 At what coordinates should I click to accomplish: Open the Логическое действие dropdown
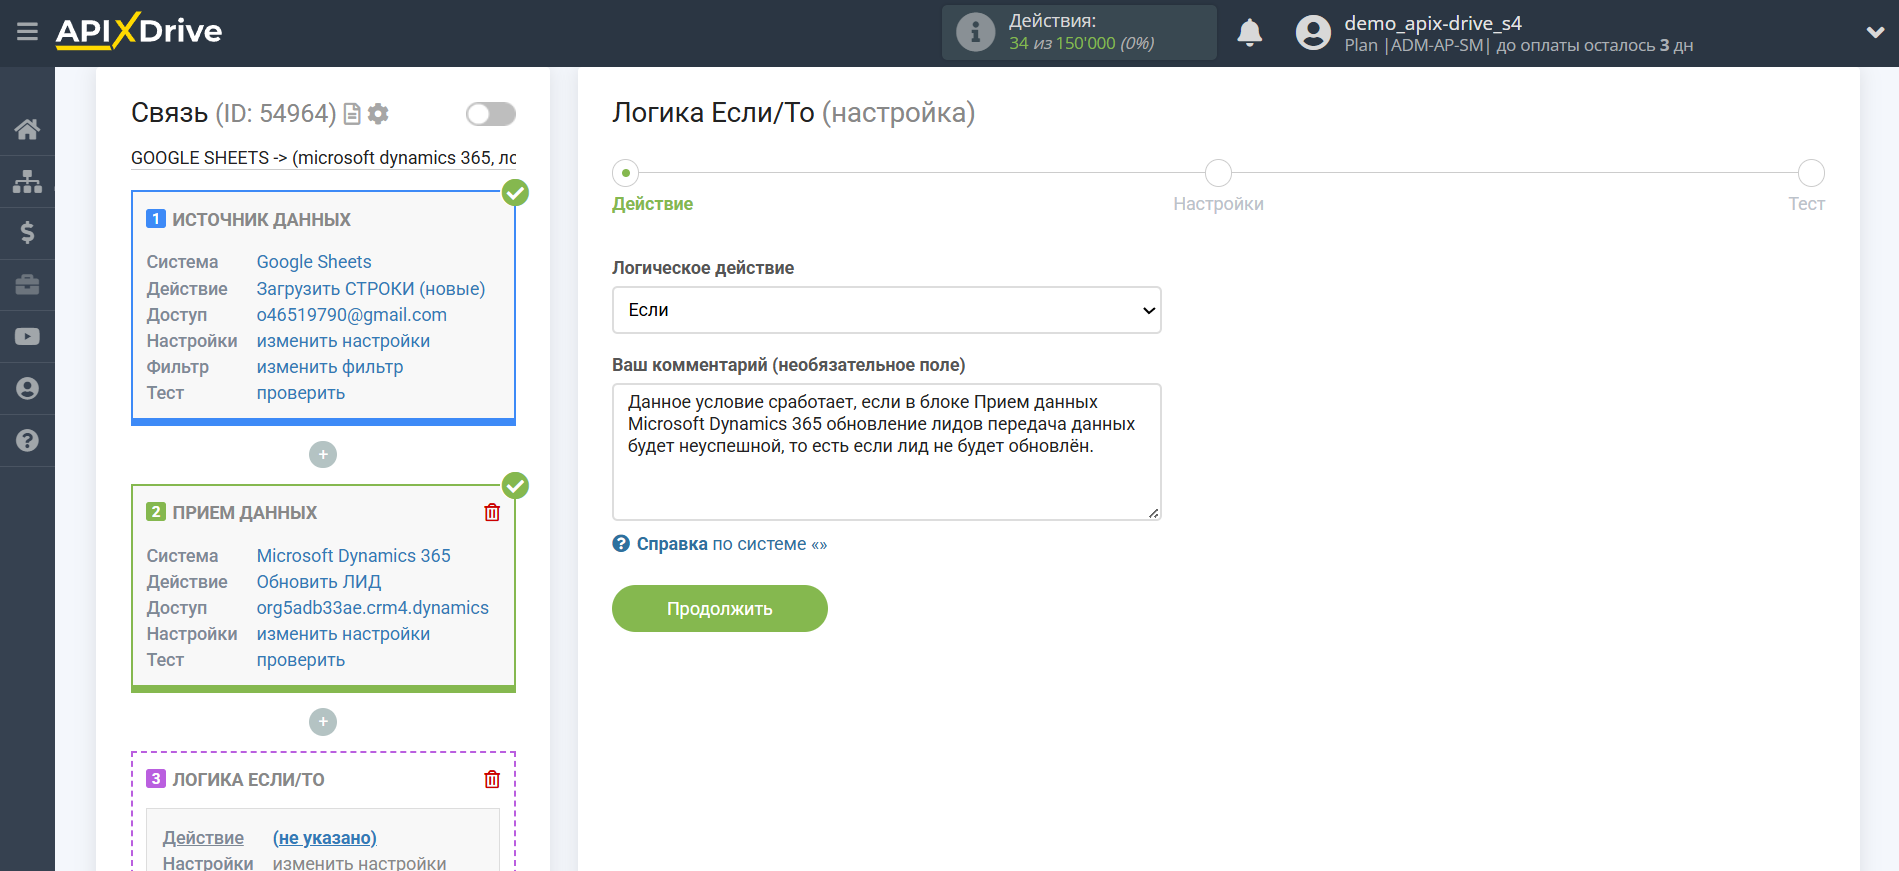886,310
